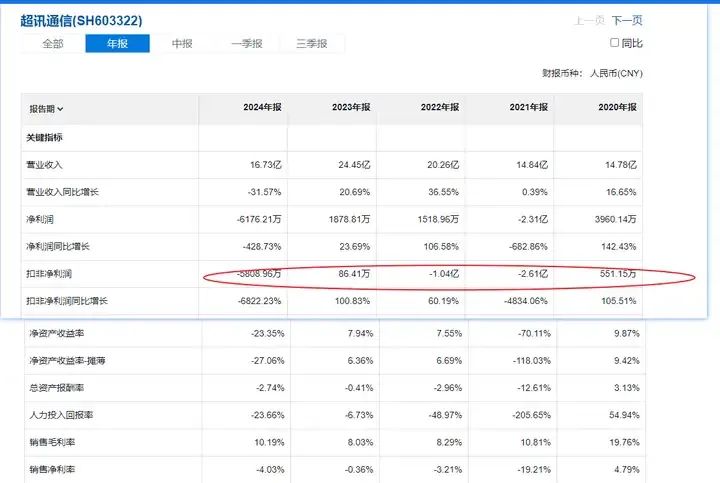Select the 营业收入 row label

[x=44, y=164]
